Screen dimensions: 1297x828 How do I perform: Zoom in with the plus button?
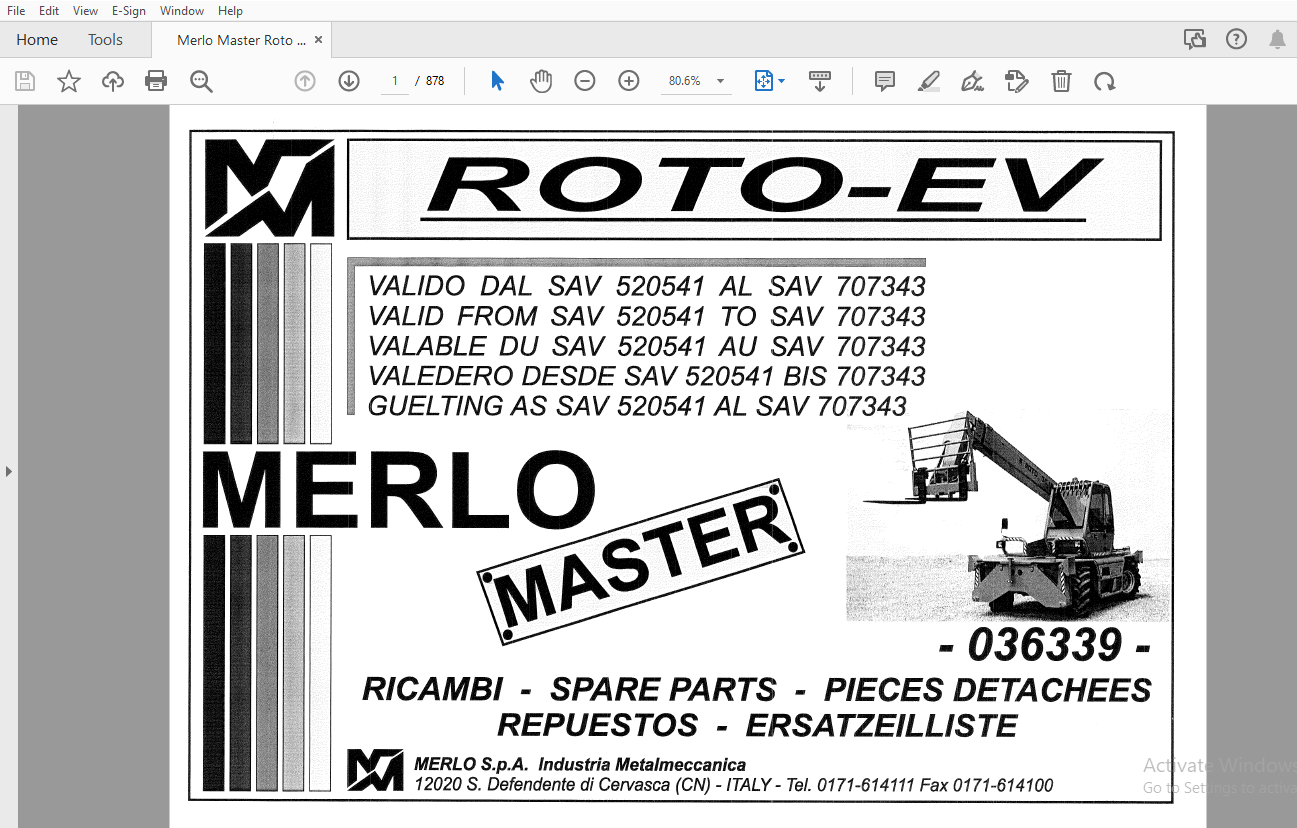(x=629, y=81)
